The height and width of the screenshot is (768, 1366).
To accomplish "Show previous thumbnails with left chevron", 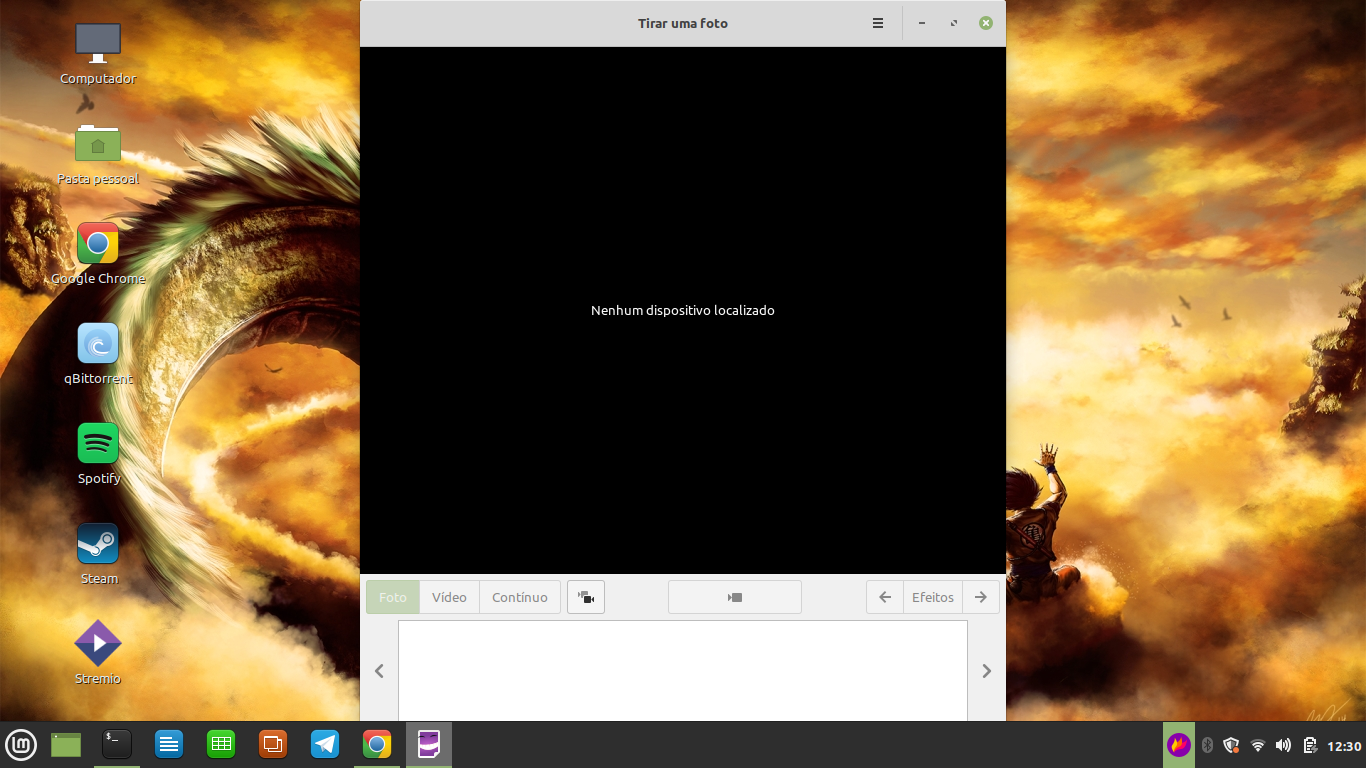I will click(379, 671).
